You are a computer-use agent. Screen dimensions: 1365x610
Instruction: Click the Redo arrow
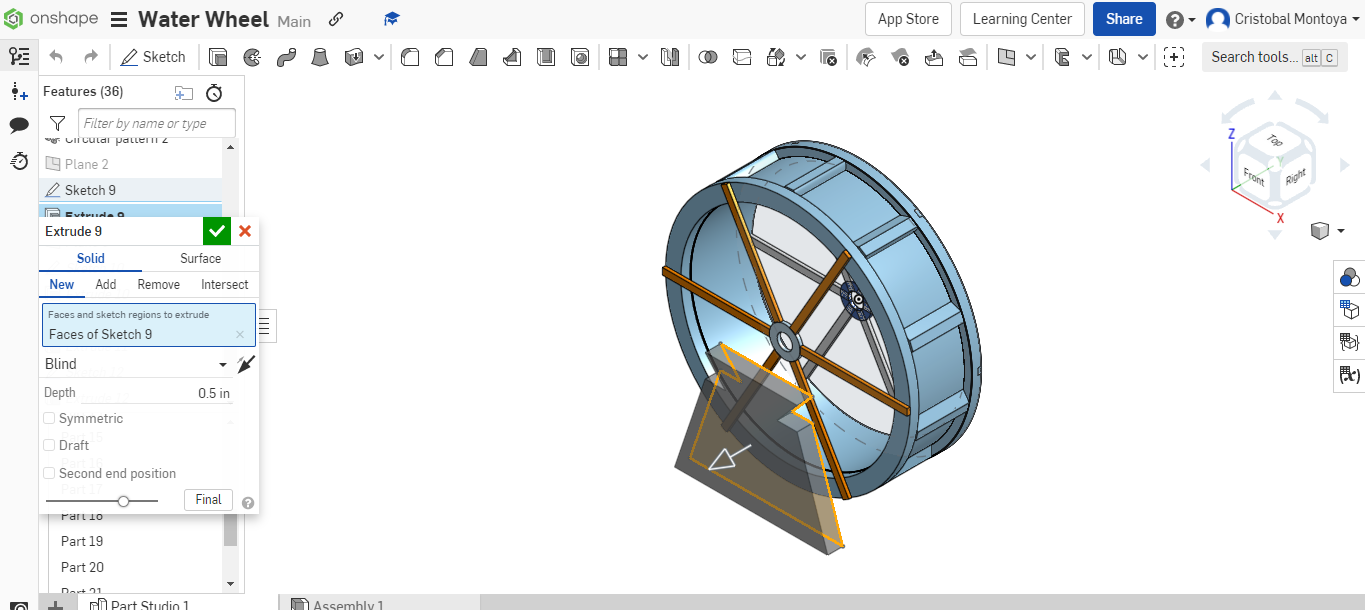point(91,57)
